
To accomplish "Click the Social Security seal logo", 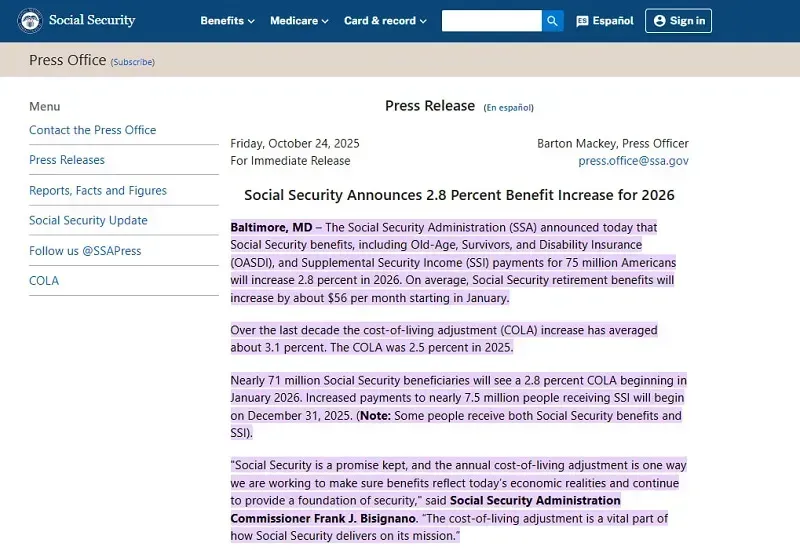I will [x=30, y=21].
